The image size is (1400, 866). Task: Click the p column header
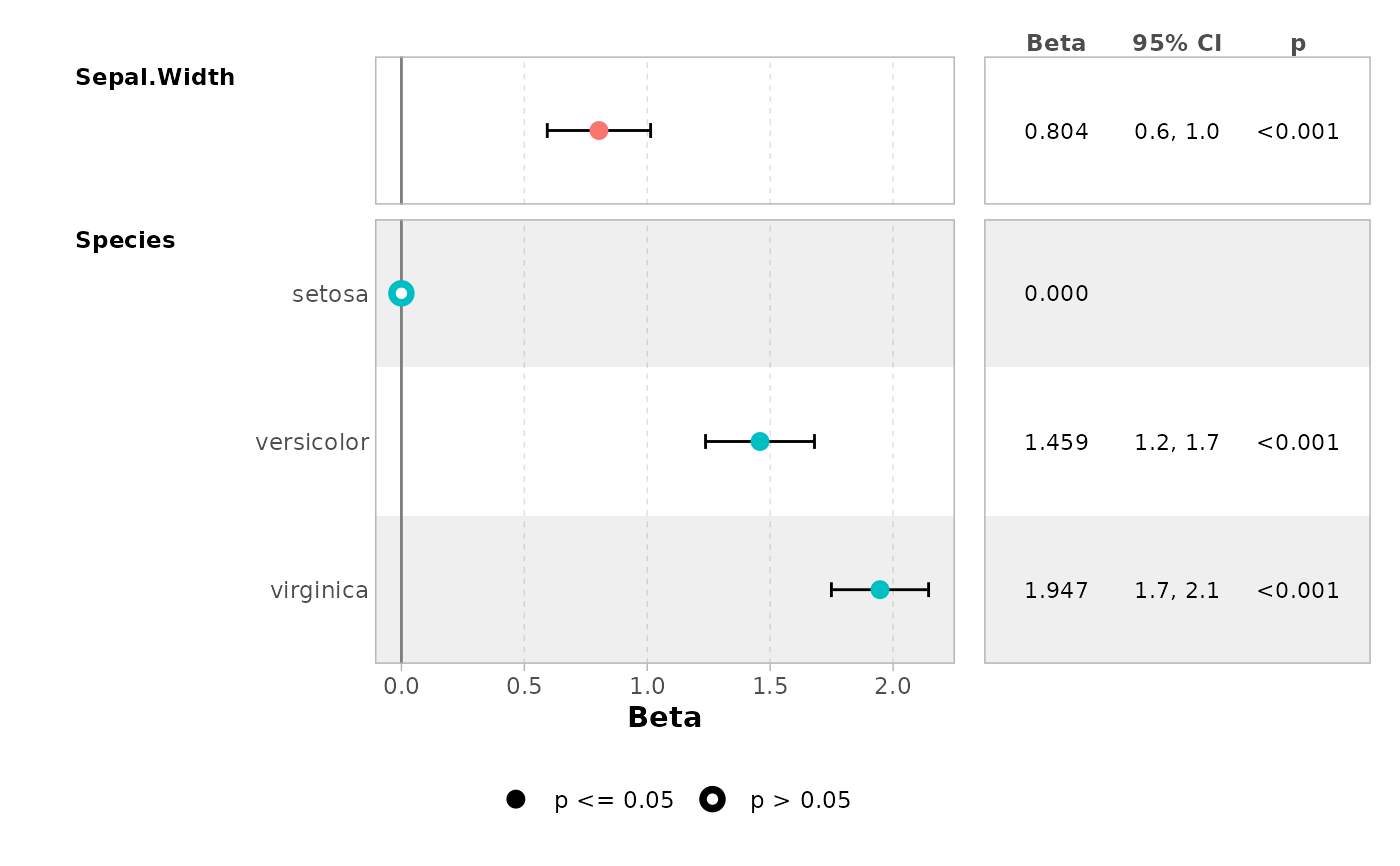1298,43
